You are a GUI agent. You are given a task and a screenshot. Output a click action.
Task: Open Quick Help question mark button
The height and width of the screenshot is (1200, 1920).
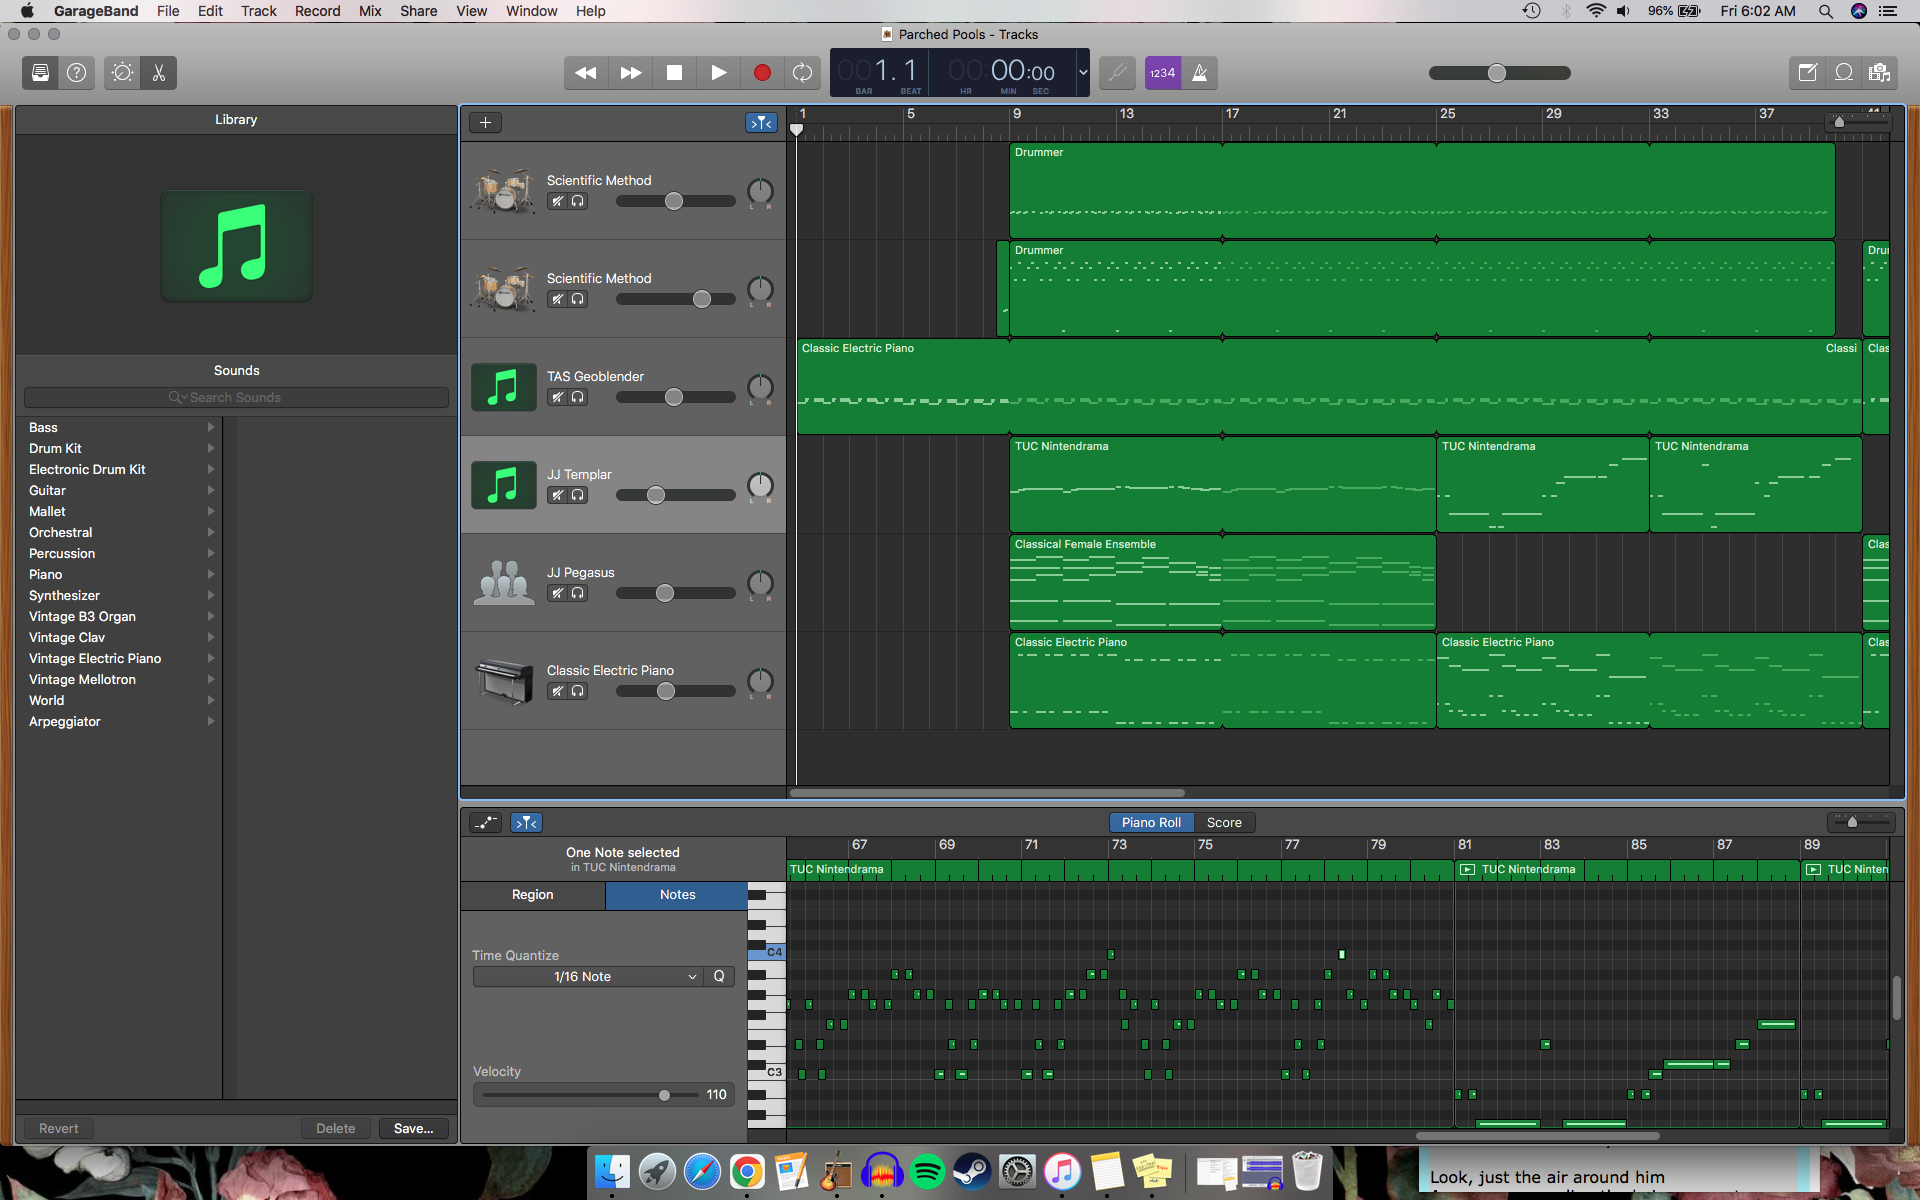pos(77,73)
